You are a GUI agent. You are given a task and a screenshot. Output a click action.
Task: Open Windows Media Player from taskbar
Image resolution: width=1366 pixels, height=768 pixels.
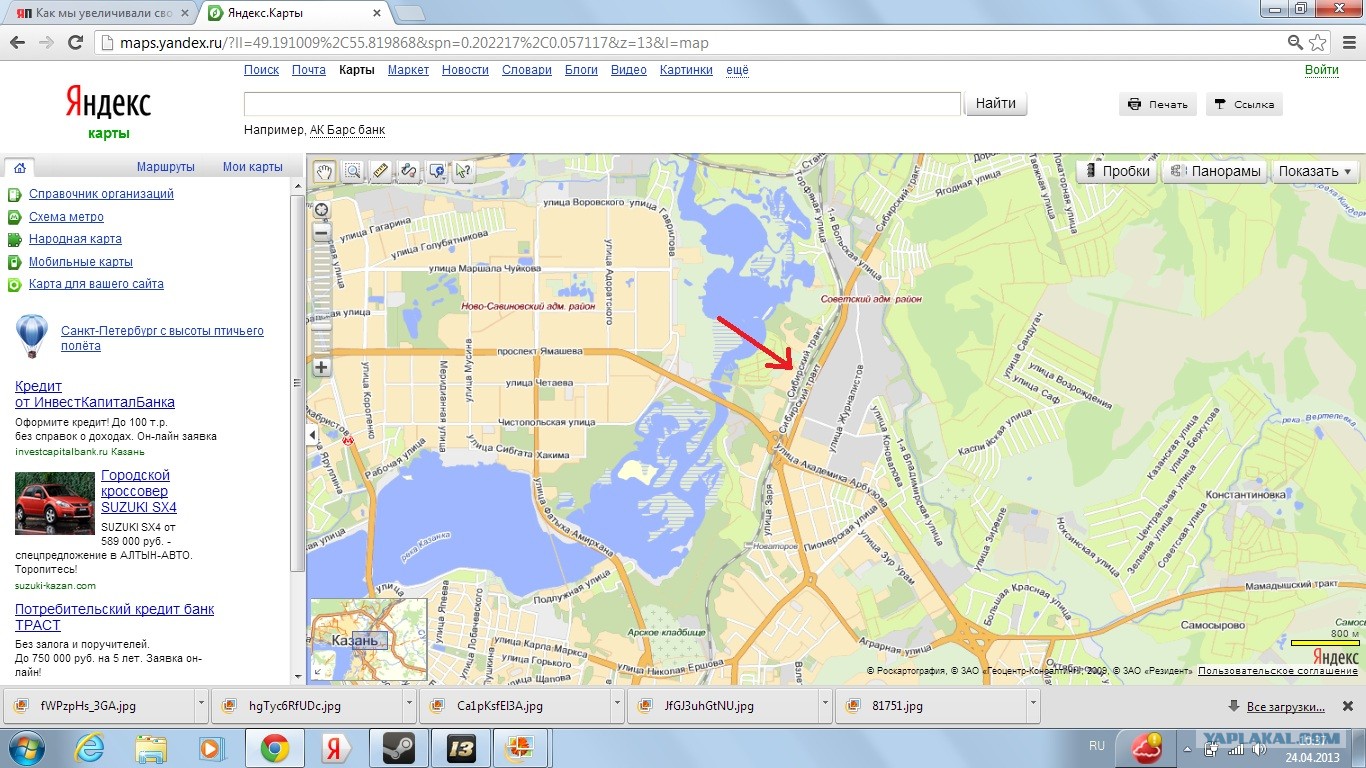click(x=211, y=748)
